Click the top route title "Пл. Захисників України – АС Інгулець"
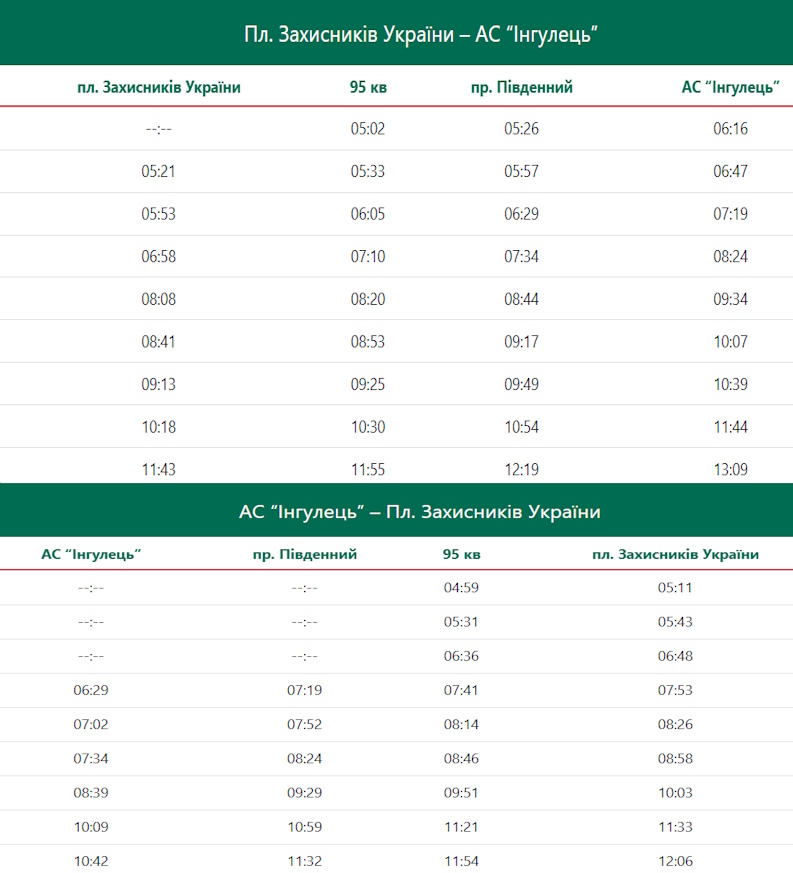 (x=420, y=34)
